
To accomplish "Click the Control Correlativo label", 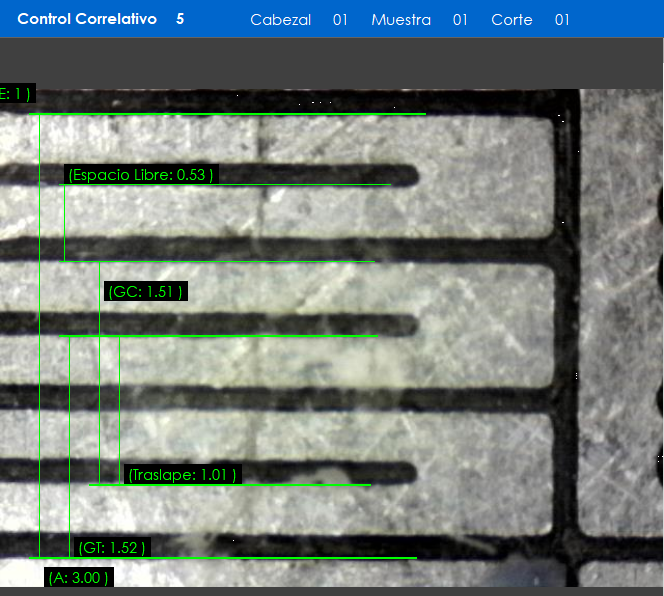I will coord(87,19).
